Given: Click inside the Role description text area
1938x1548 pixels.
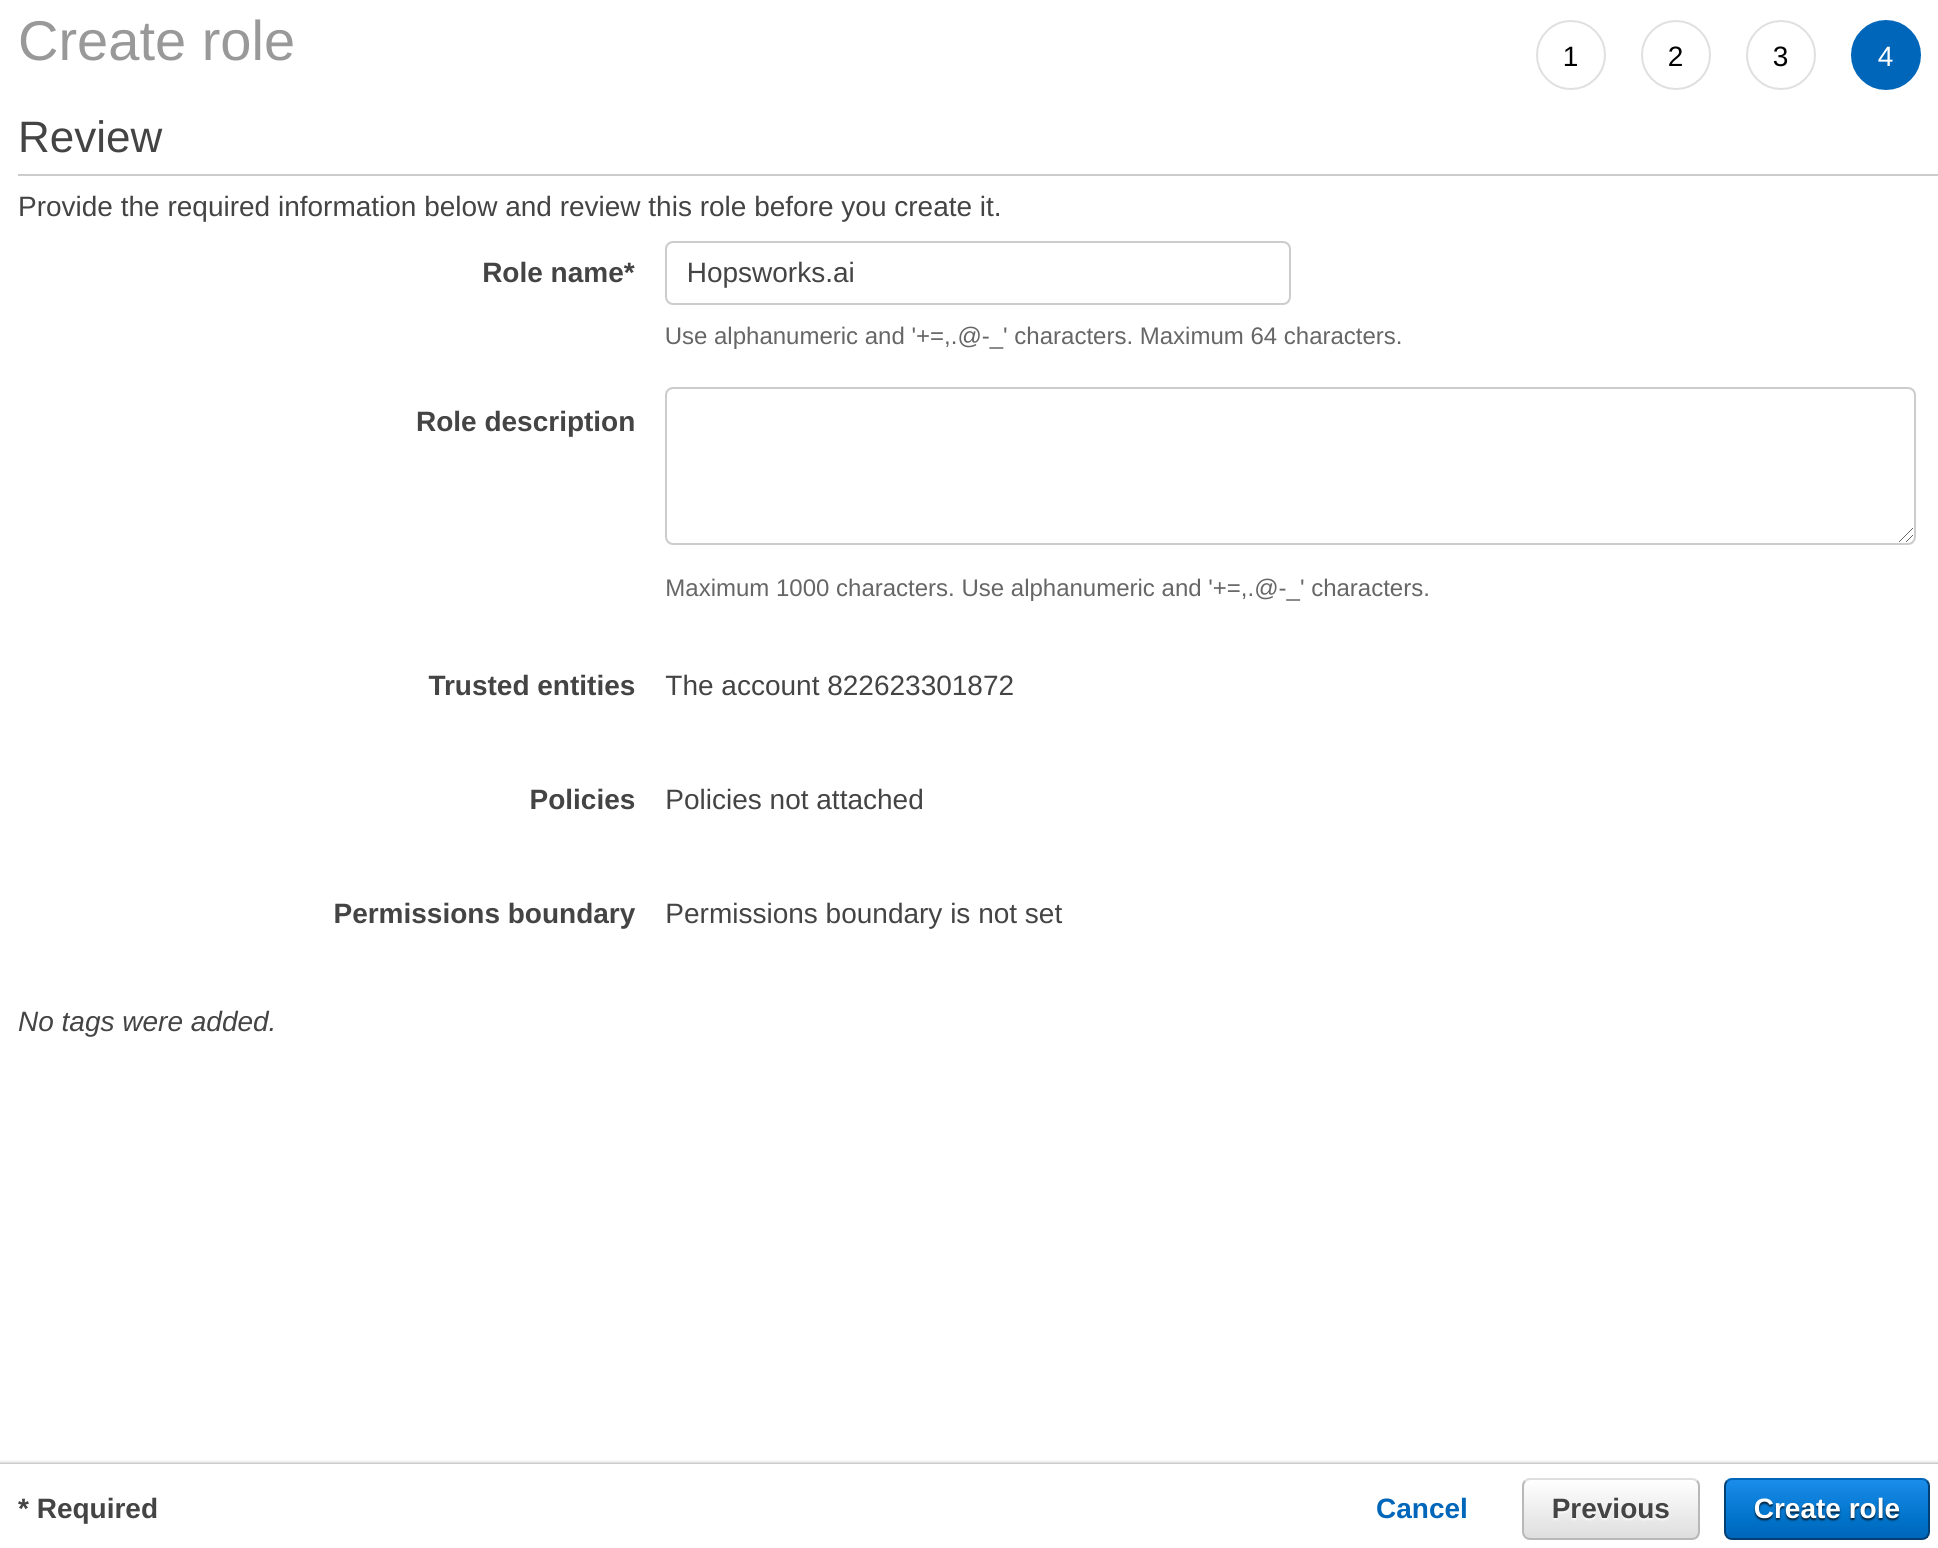Looking at the screenshot, I should coord(1289,466).
